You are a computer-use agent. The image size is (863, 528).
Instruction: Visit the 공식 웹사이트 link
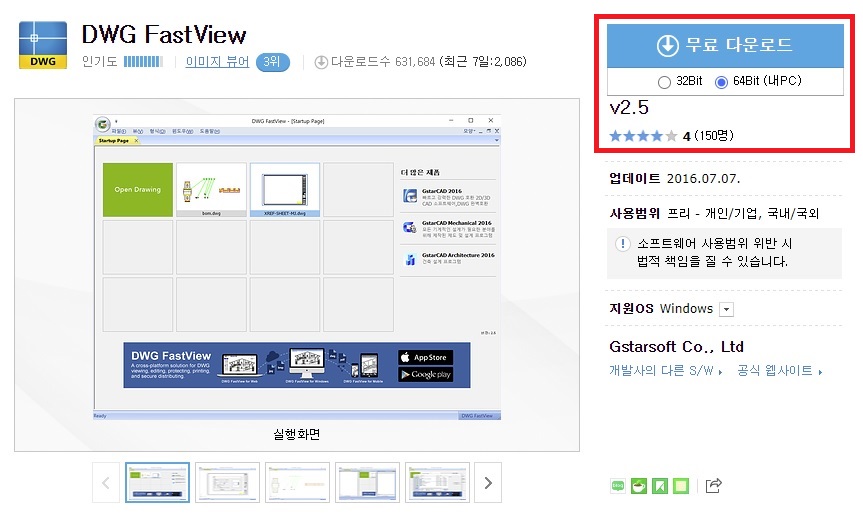point(779,371)
